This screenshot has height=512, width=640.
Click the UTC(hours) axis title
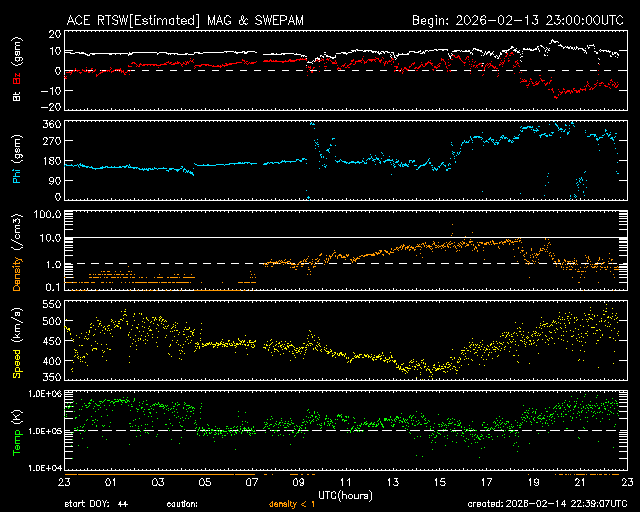pos(345,496)
